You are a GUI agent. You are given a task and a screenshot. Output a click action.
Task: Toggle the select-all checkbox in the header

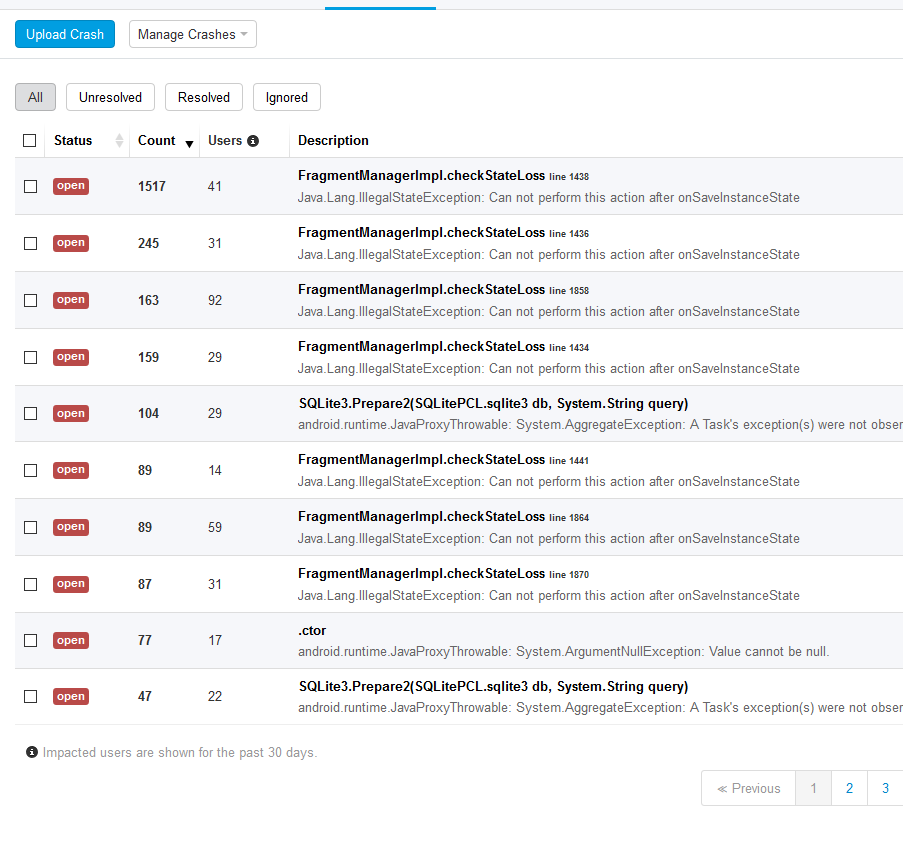(29, 140)
